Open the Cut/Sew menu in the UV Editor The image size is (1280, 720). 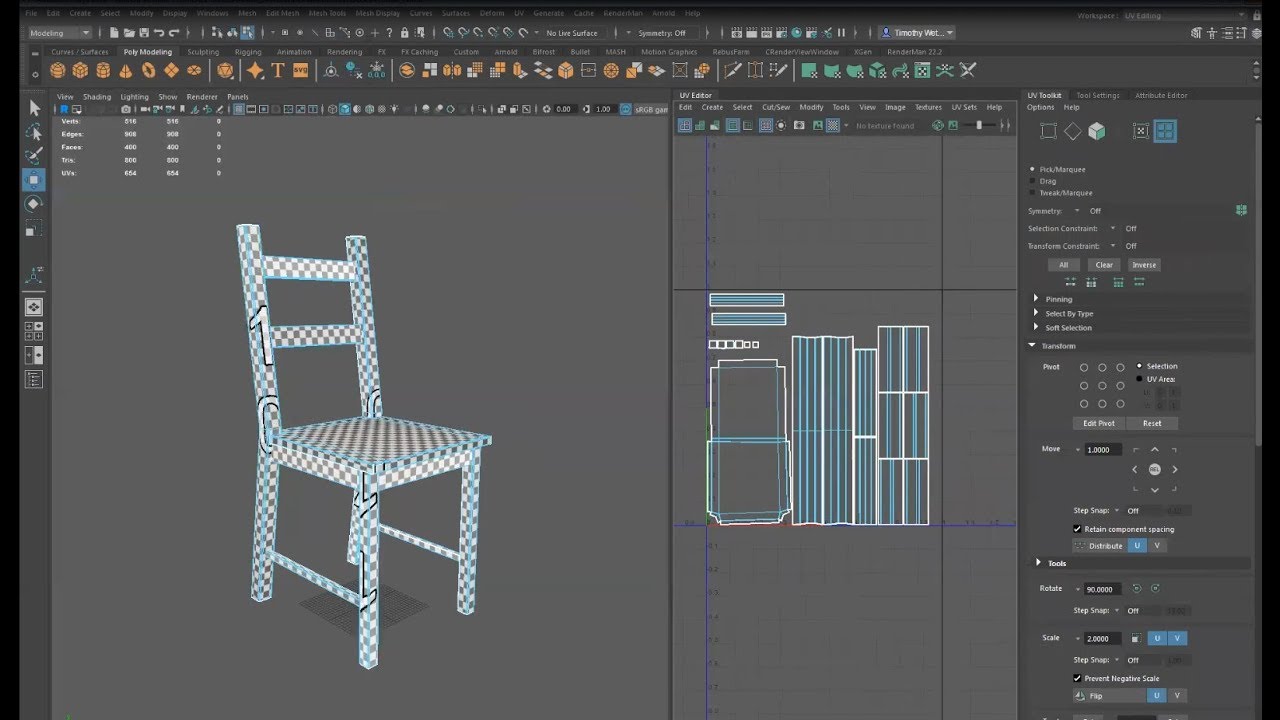point(776,107)
